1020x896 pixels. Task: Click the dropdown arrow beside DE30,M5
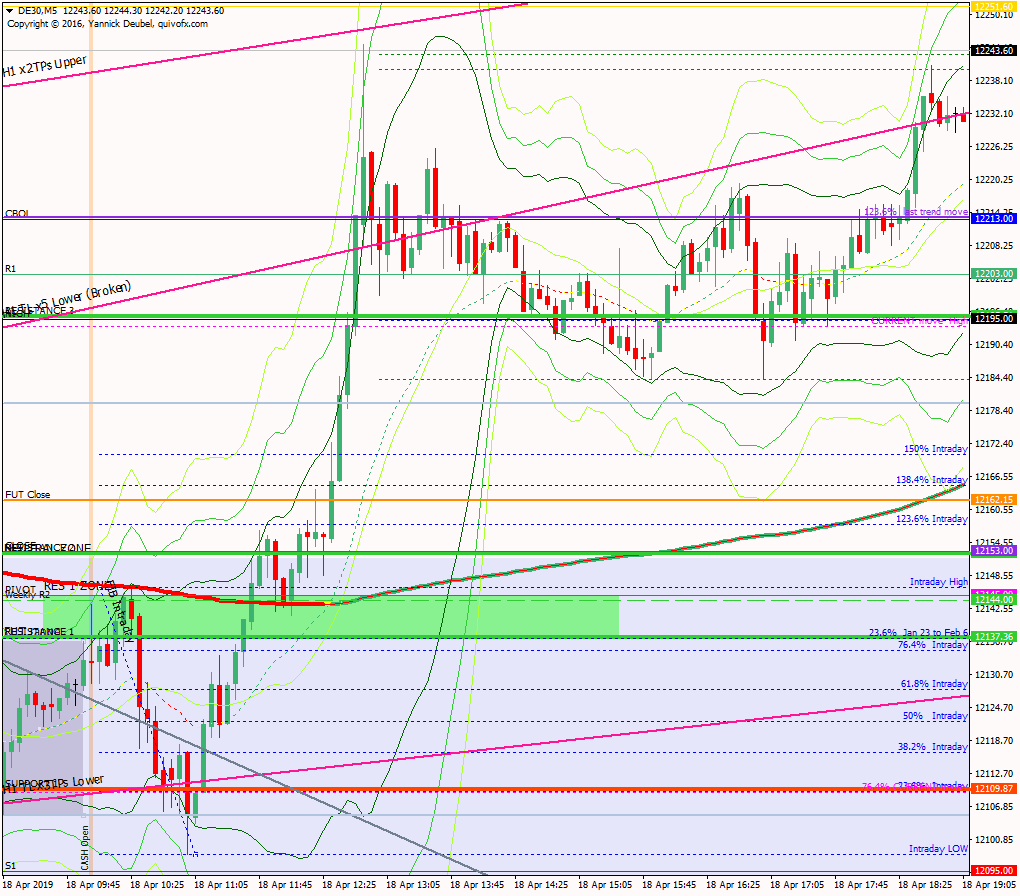9,10
